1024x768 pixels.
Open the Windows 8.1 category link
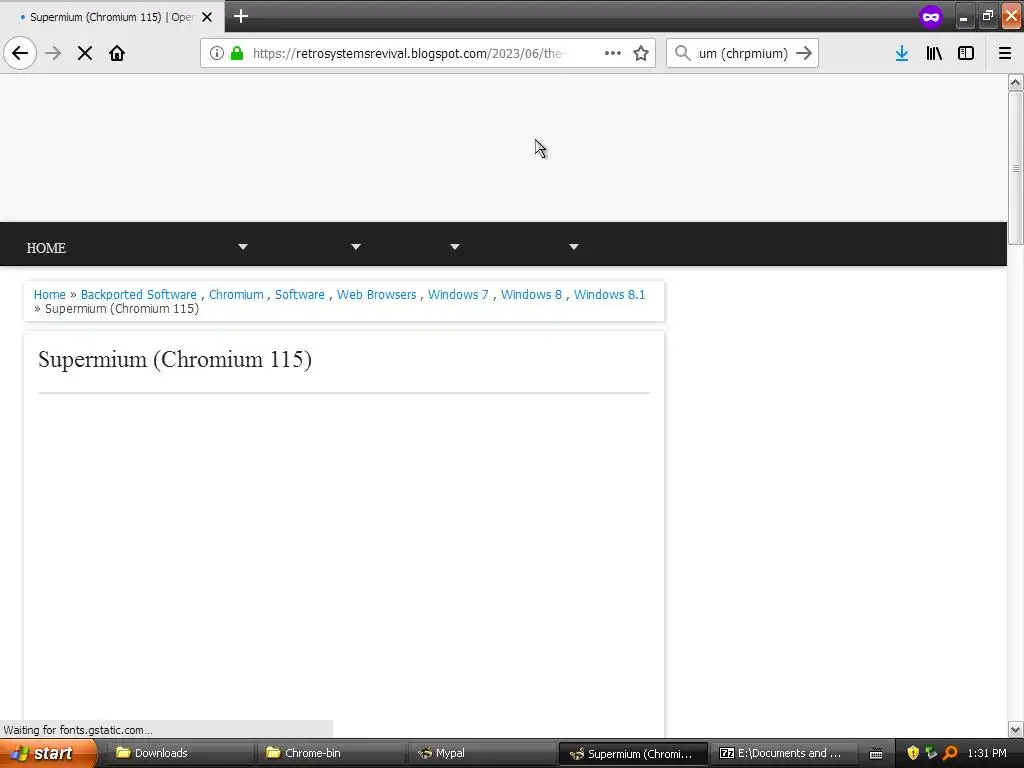[609, 295]
